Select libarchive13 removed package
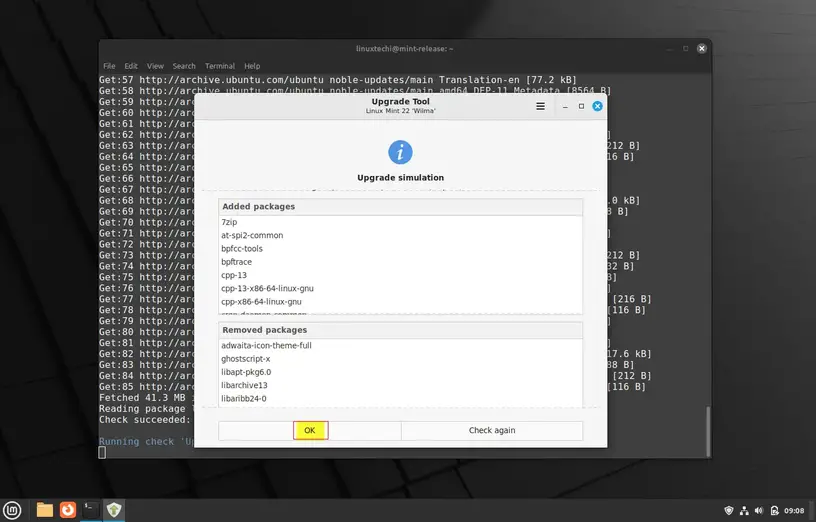 400,385
